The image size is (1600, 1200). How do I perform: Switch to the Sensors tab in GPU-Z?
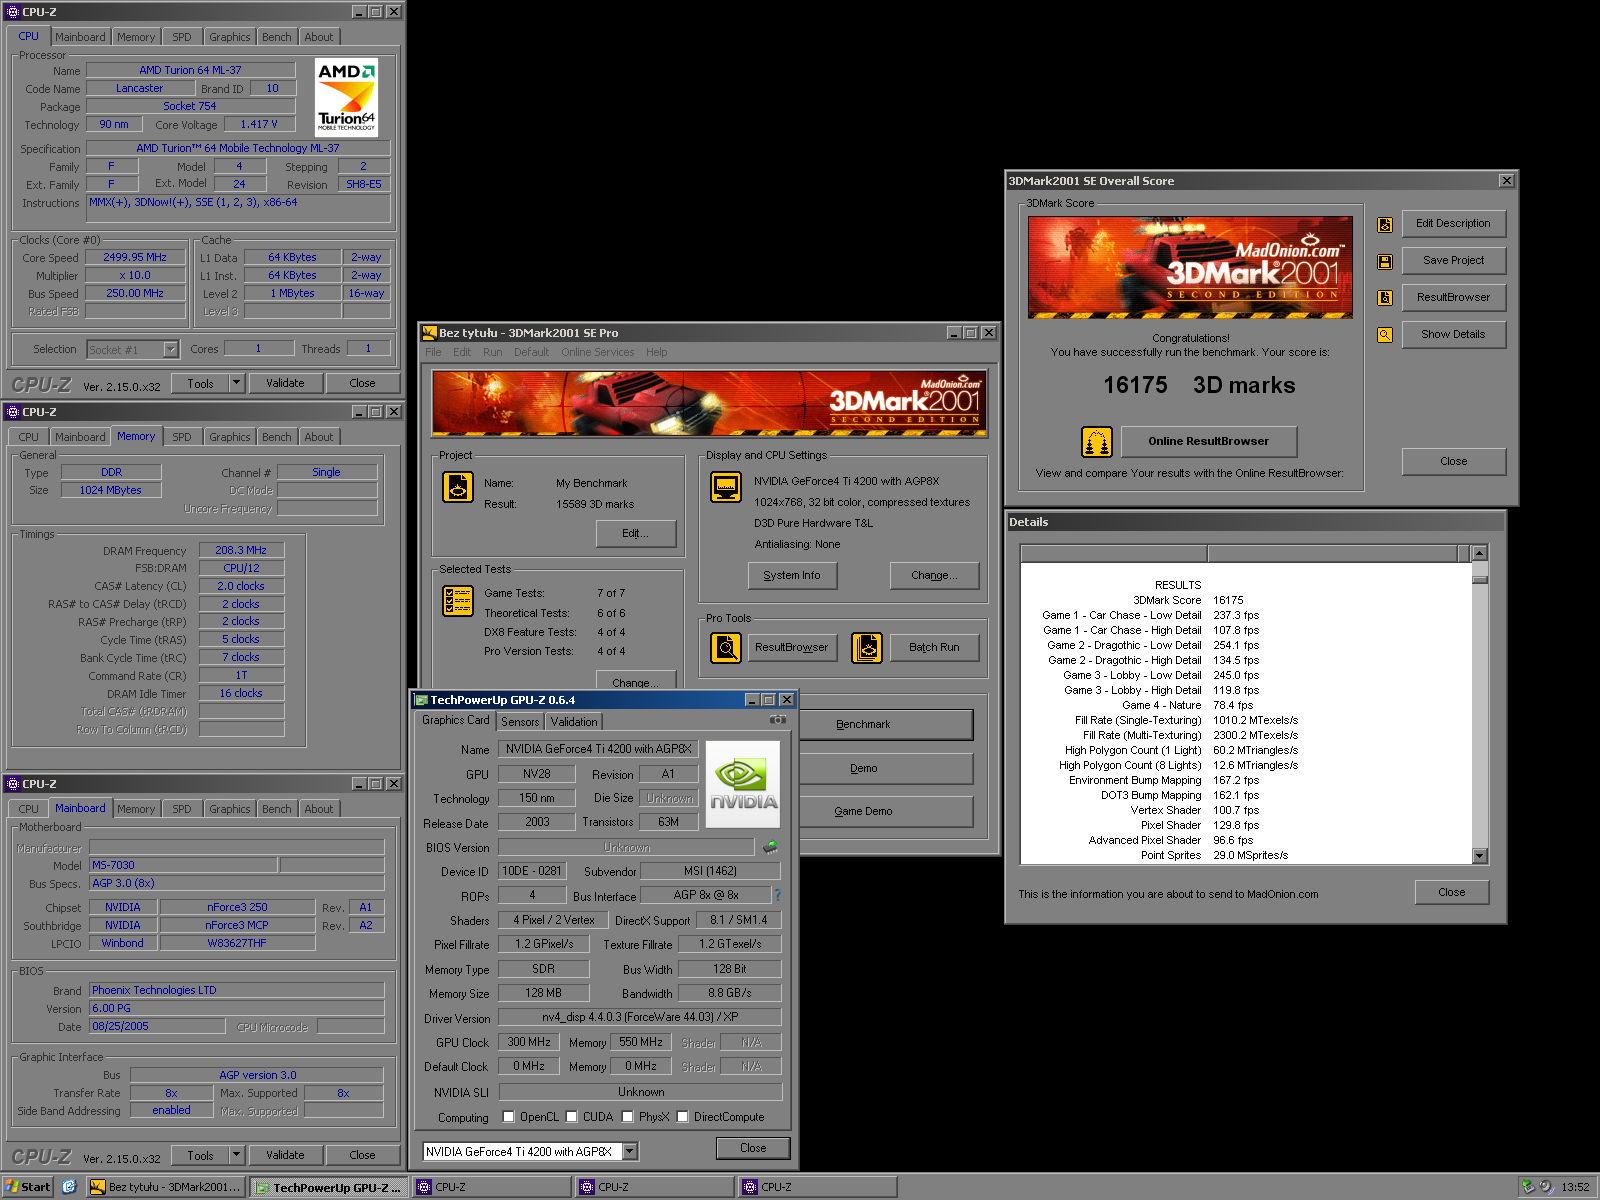(520, 722)
